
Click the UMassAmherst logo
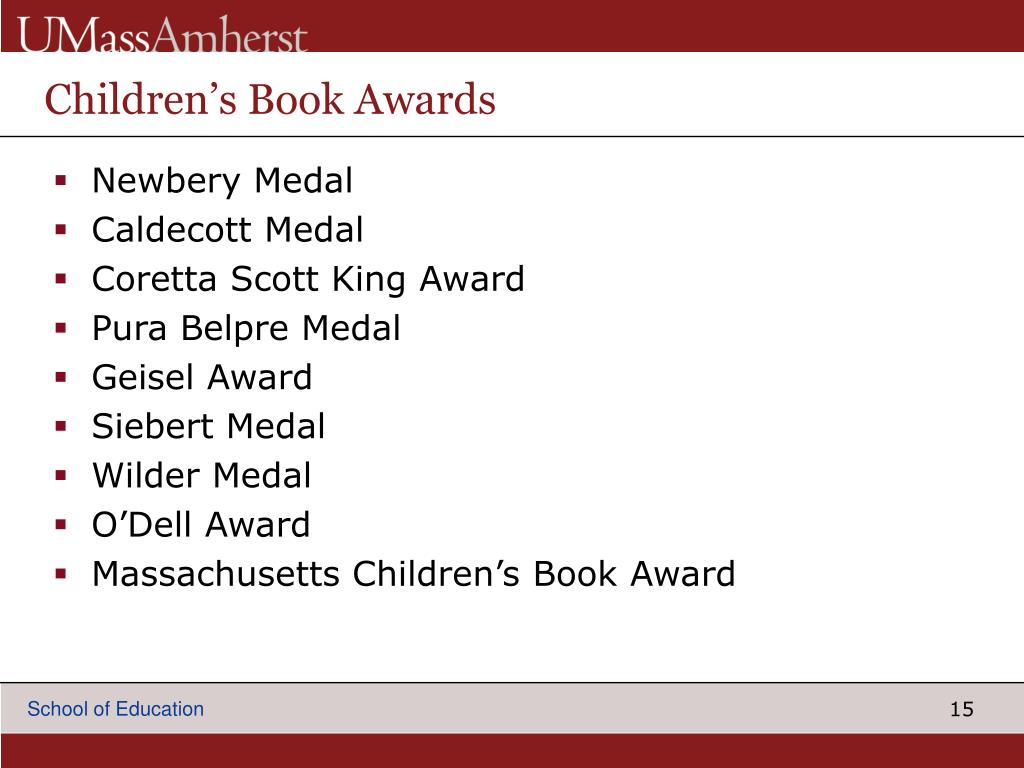[x=162, y=35]
